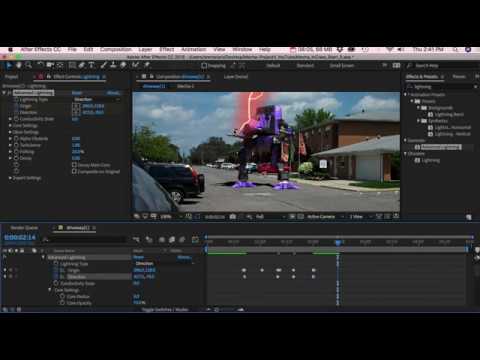480x360 pixels.
Task: Toggle the Draft 3D icon in timeline
Action: (x=149, y=239)
